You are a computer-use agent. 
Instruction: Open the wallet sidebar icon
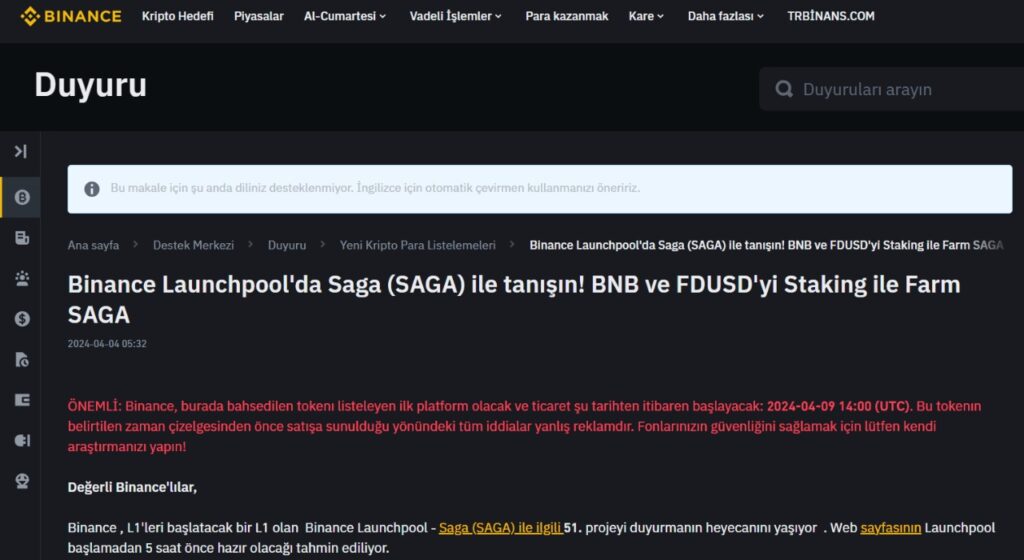(x=22, y=400)
